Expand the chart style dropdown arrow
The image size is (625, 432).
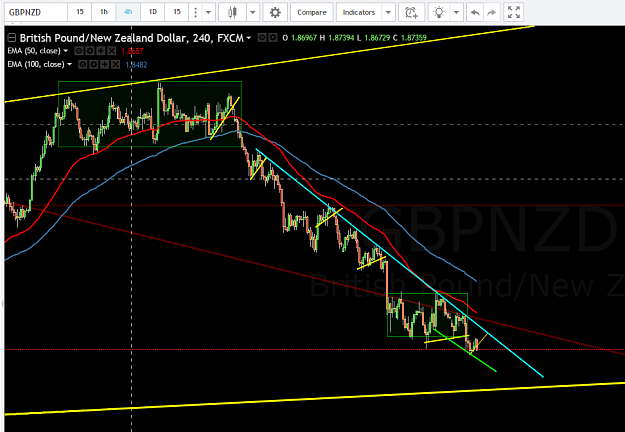(252, 12)
